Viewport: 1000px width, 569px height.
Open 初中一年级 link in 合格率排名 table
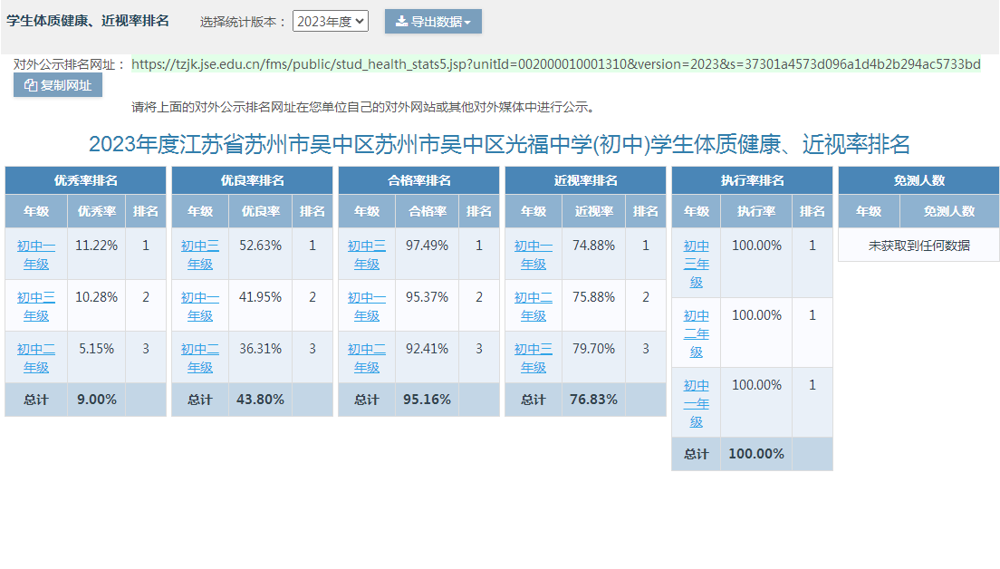pos(367,306)
